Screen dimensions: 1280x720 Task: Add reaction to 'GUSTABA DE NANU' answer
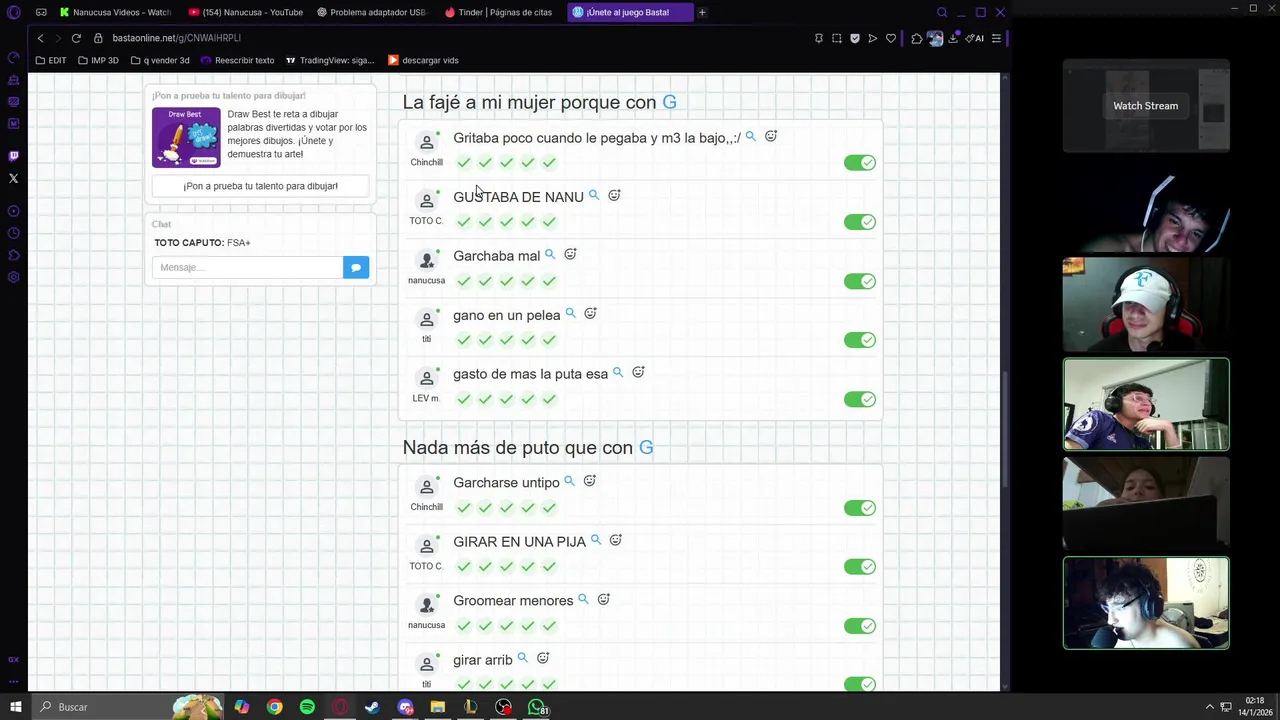point(614,195)
